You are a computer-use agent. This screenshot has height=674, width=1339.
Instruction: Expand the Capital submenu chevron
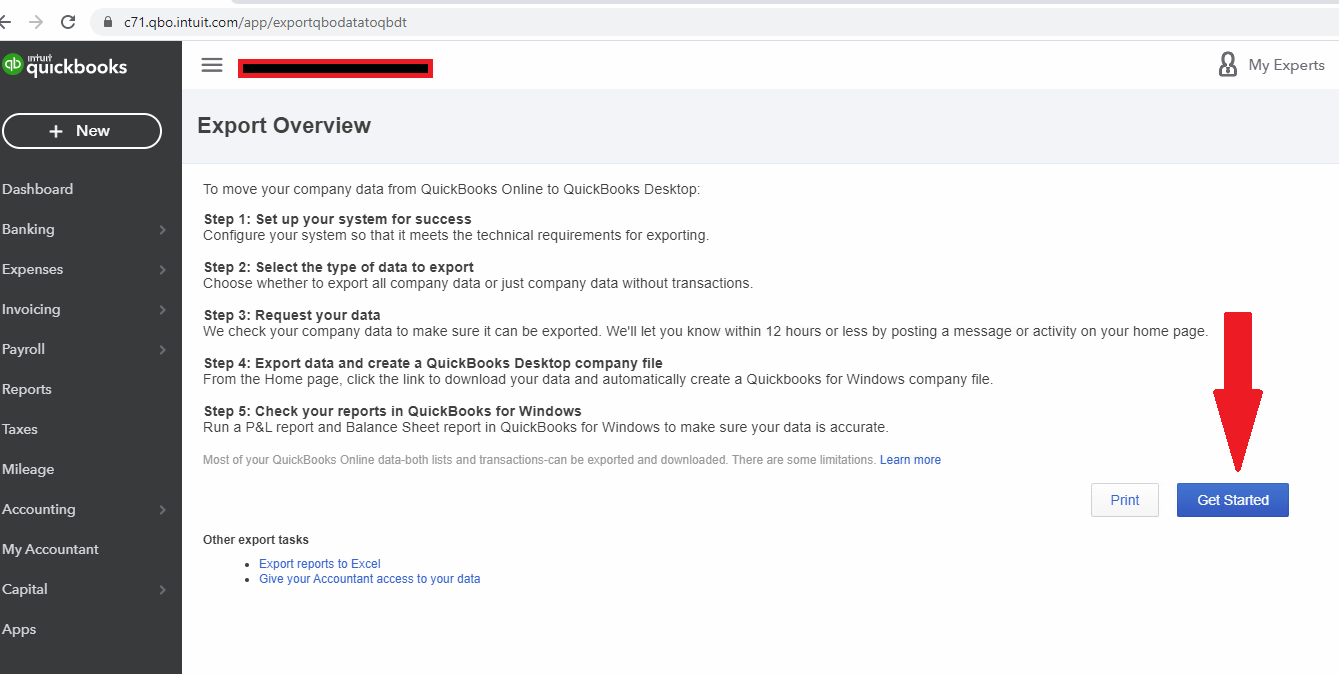162,590
